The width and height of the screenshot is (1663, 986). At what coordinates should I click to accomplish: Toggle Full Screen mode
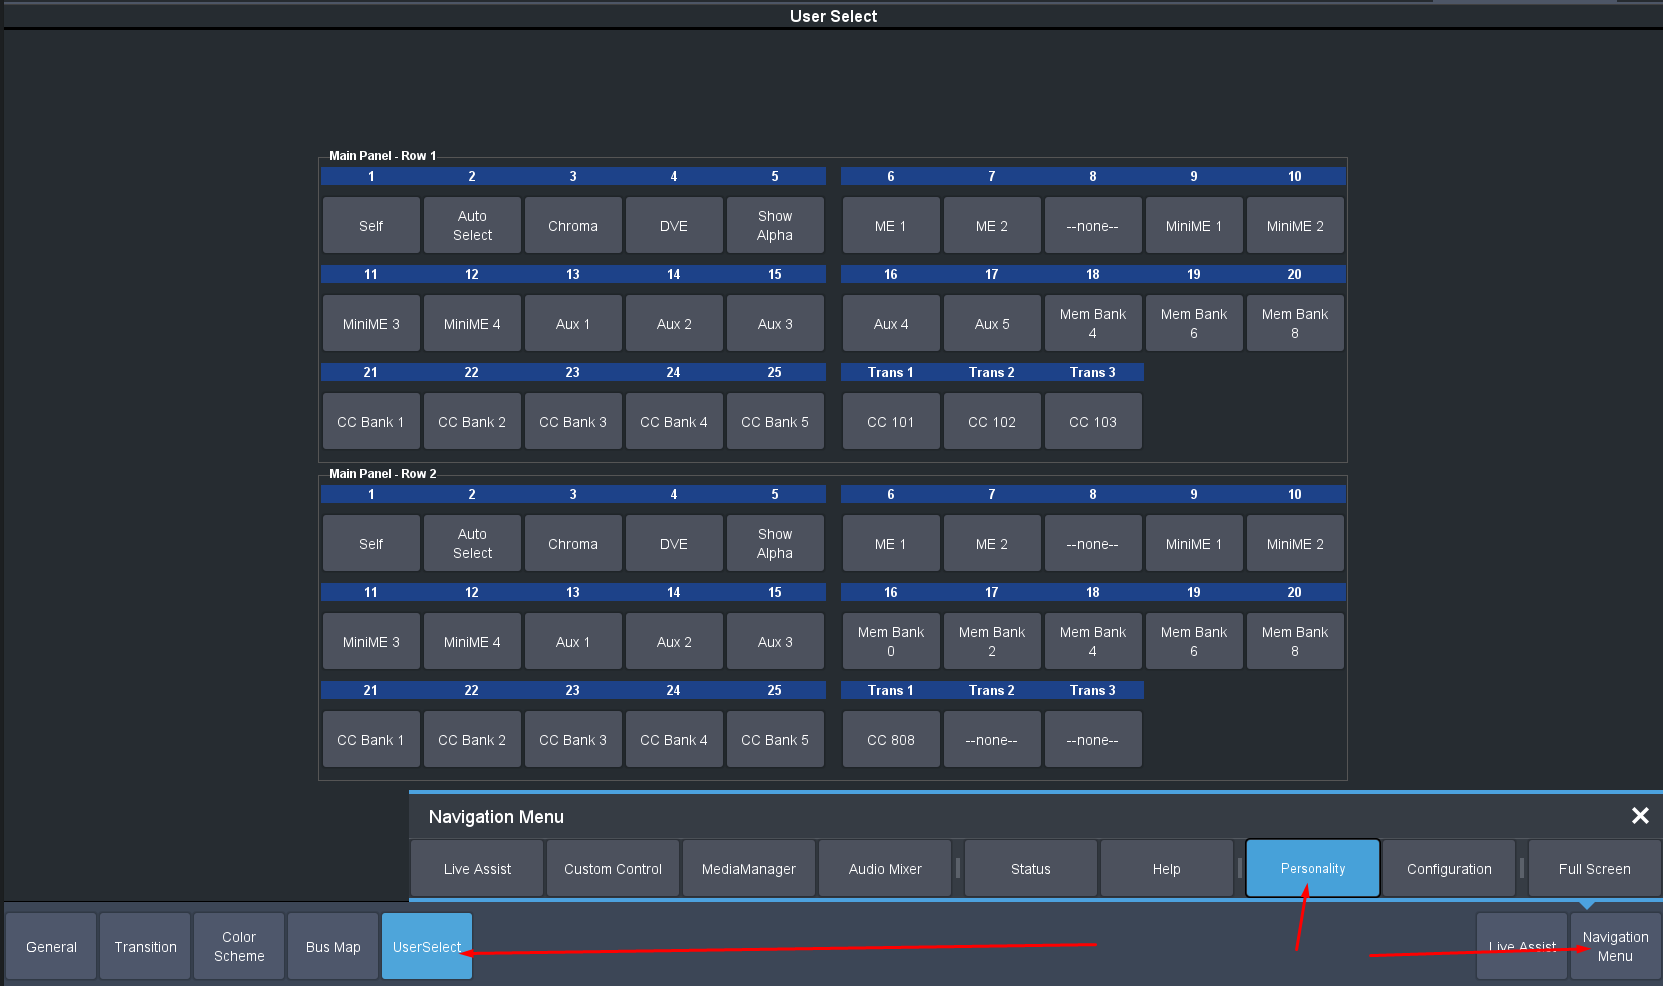1594,869
